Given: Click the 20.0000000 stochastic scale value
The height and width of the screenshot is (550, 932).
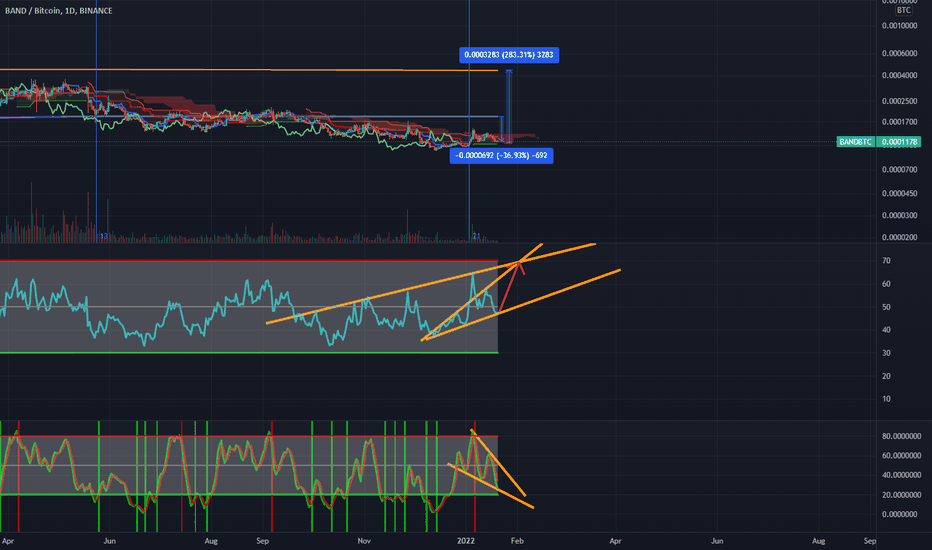Looking at the screenshot, I should point(901,495).
